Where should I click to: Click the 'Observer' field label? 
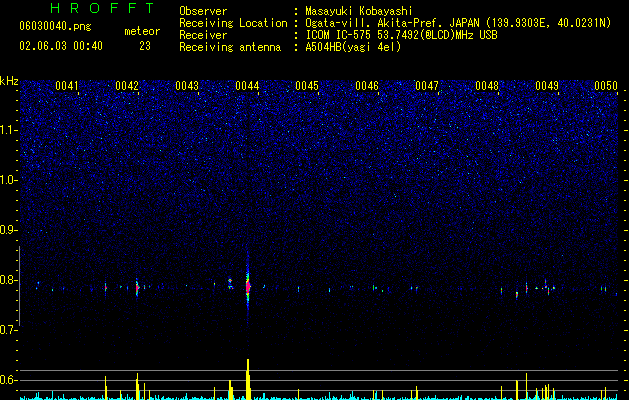click(x=203, y=11)
